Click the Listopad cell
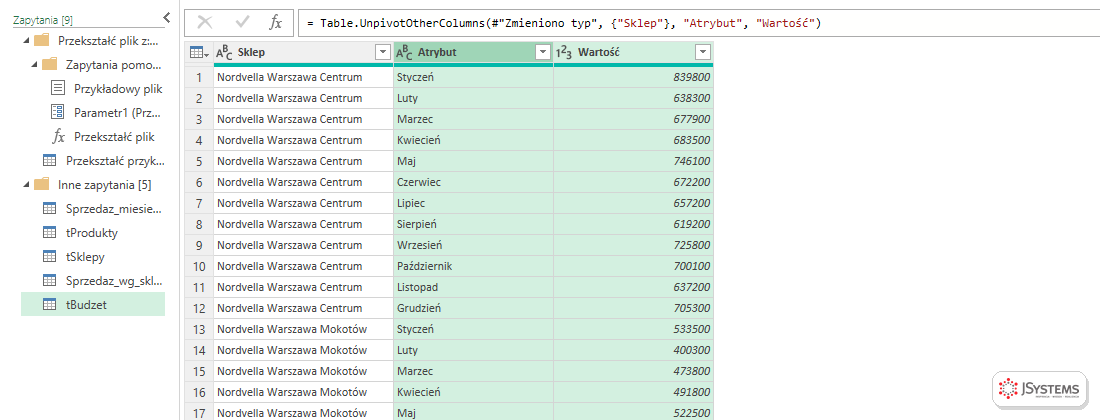The image size is (1100, 420). tap(474, 287)
